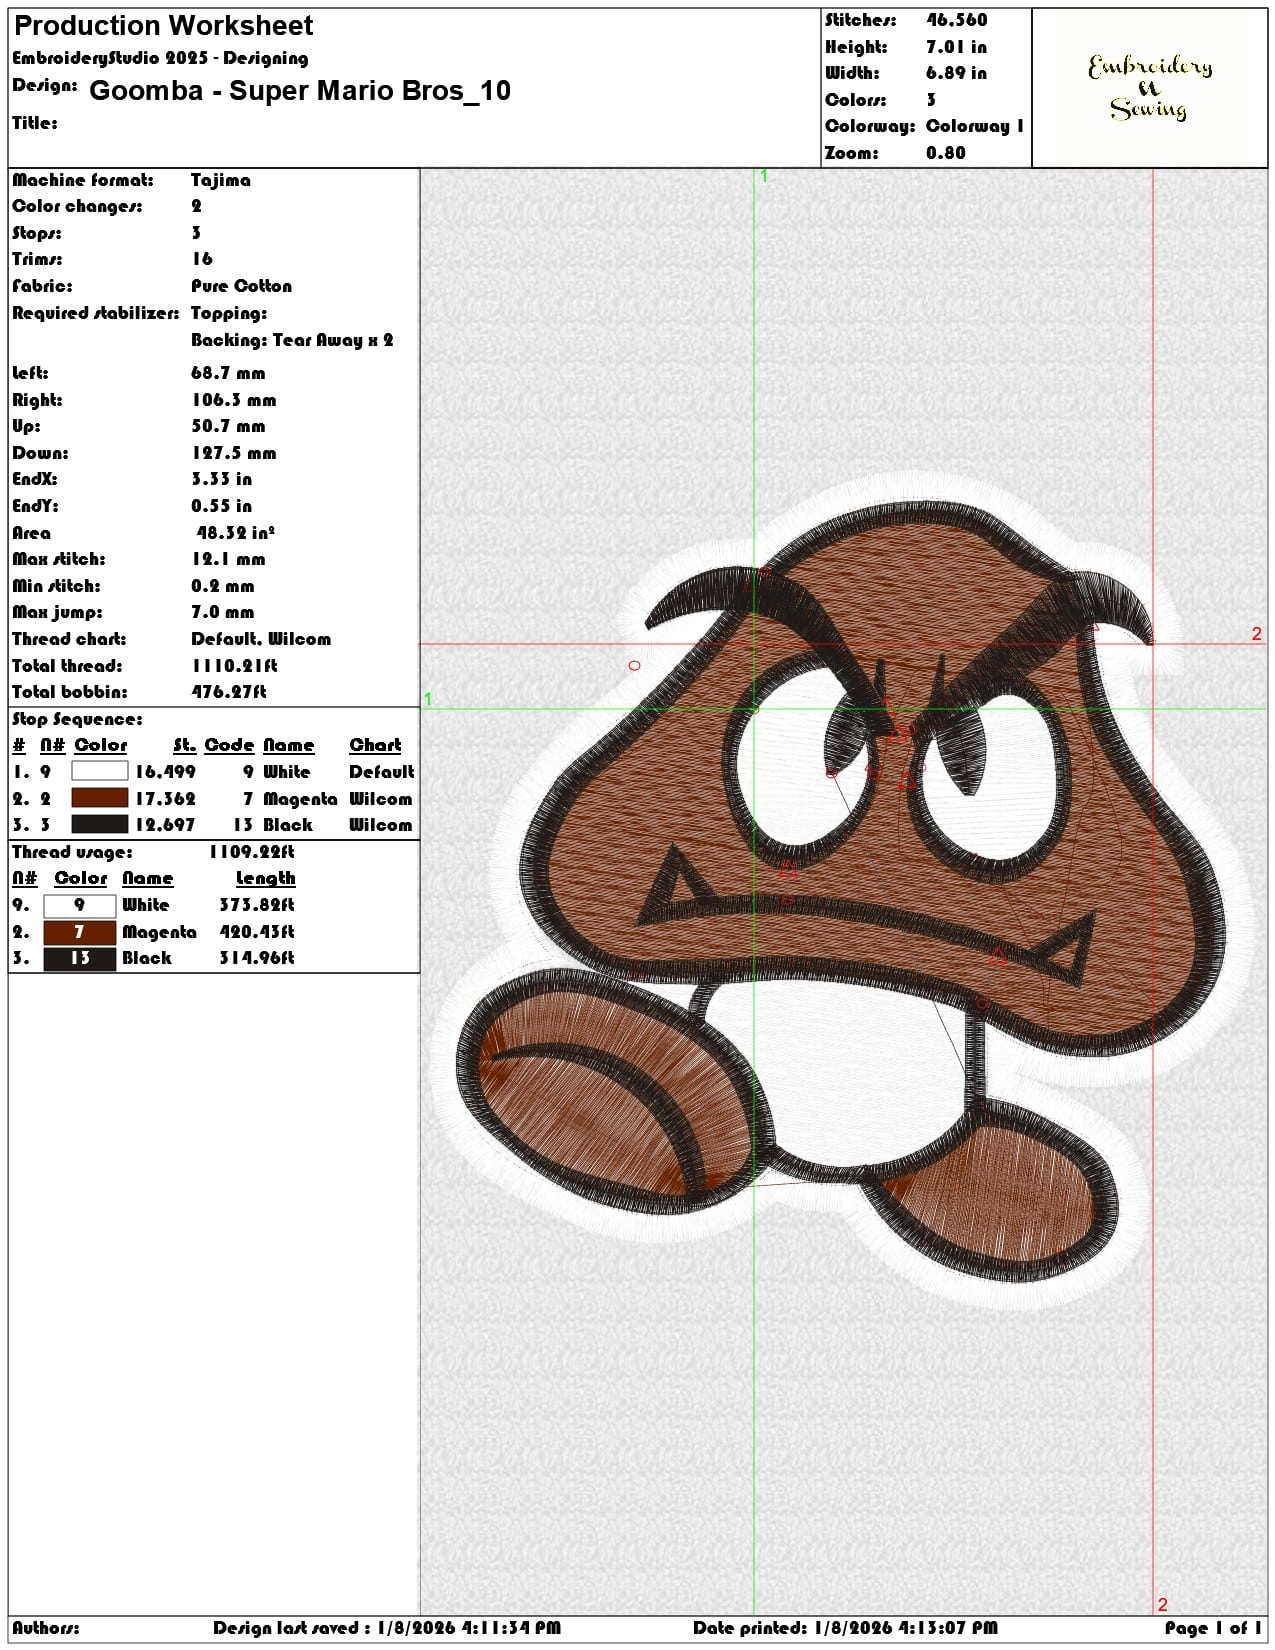The image size is (1275, 1650).
Task: Click Total bobbin value 476.27ft
Action: point(229,692)
